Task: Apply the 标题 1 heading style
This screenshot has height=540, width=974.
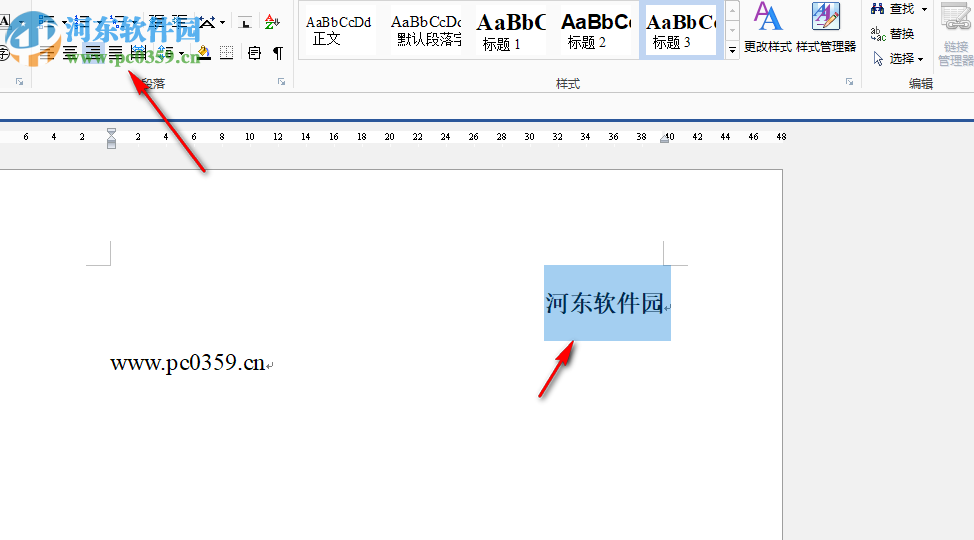Action: [511, 30]
